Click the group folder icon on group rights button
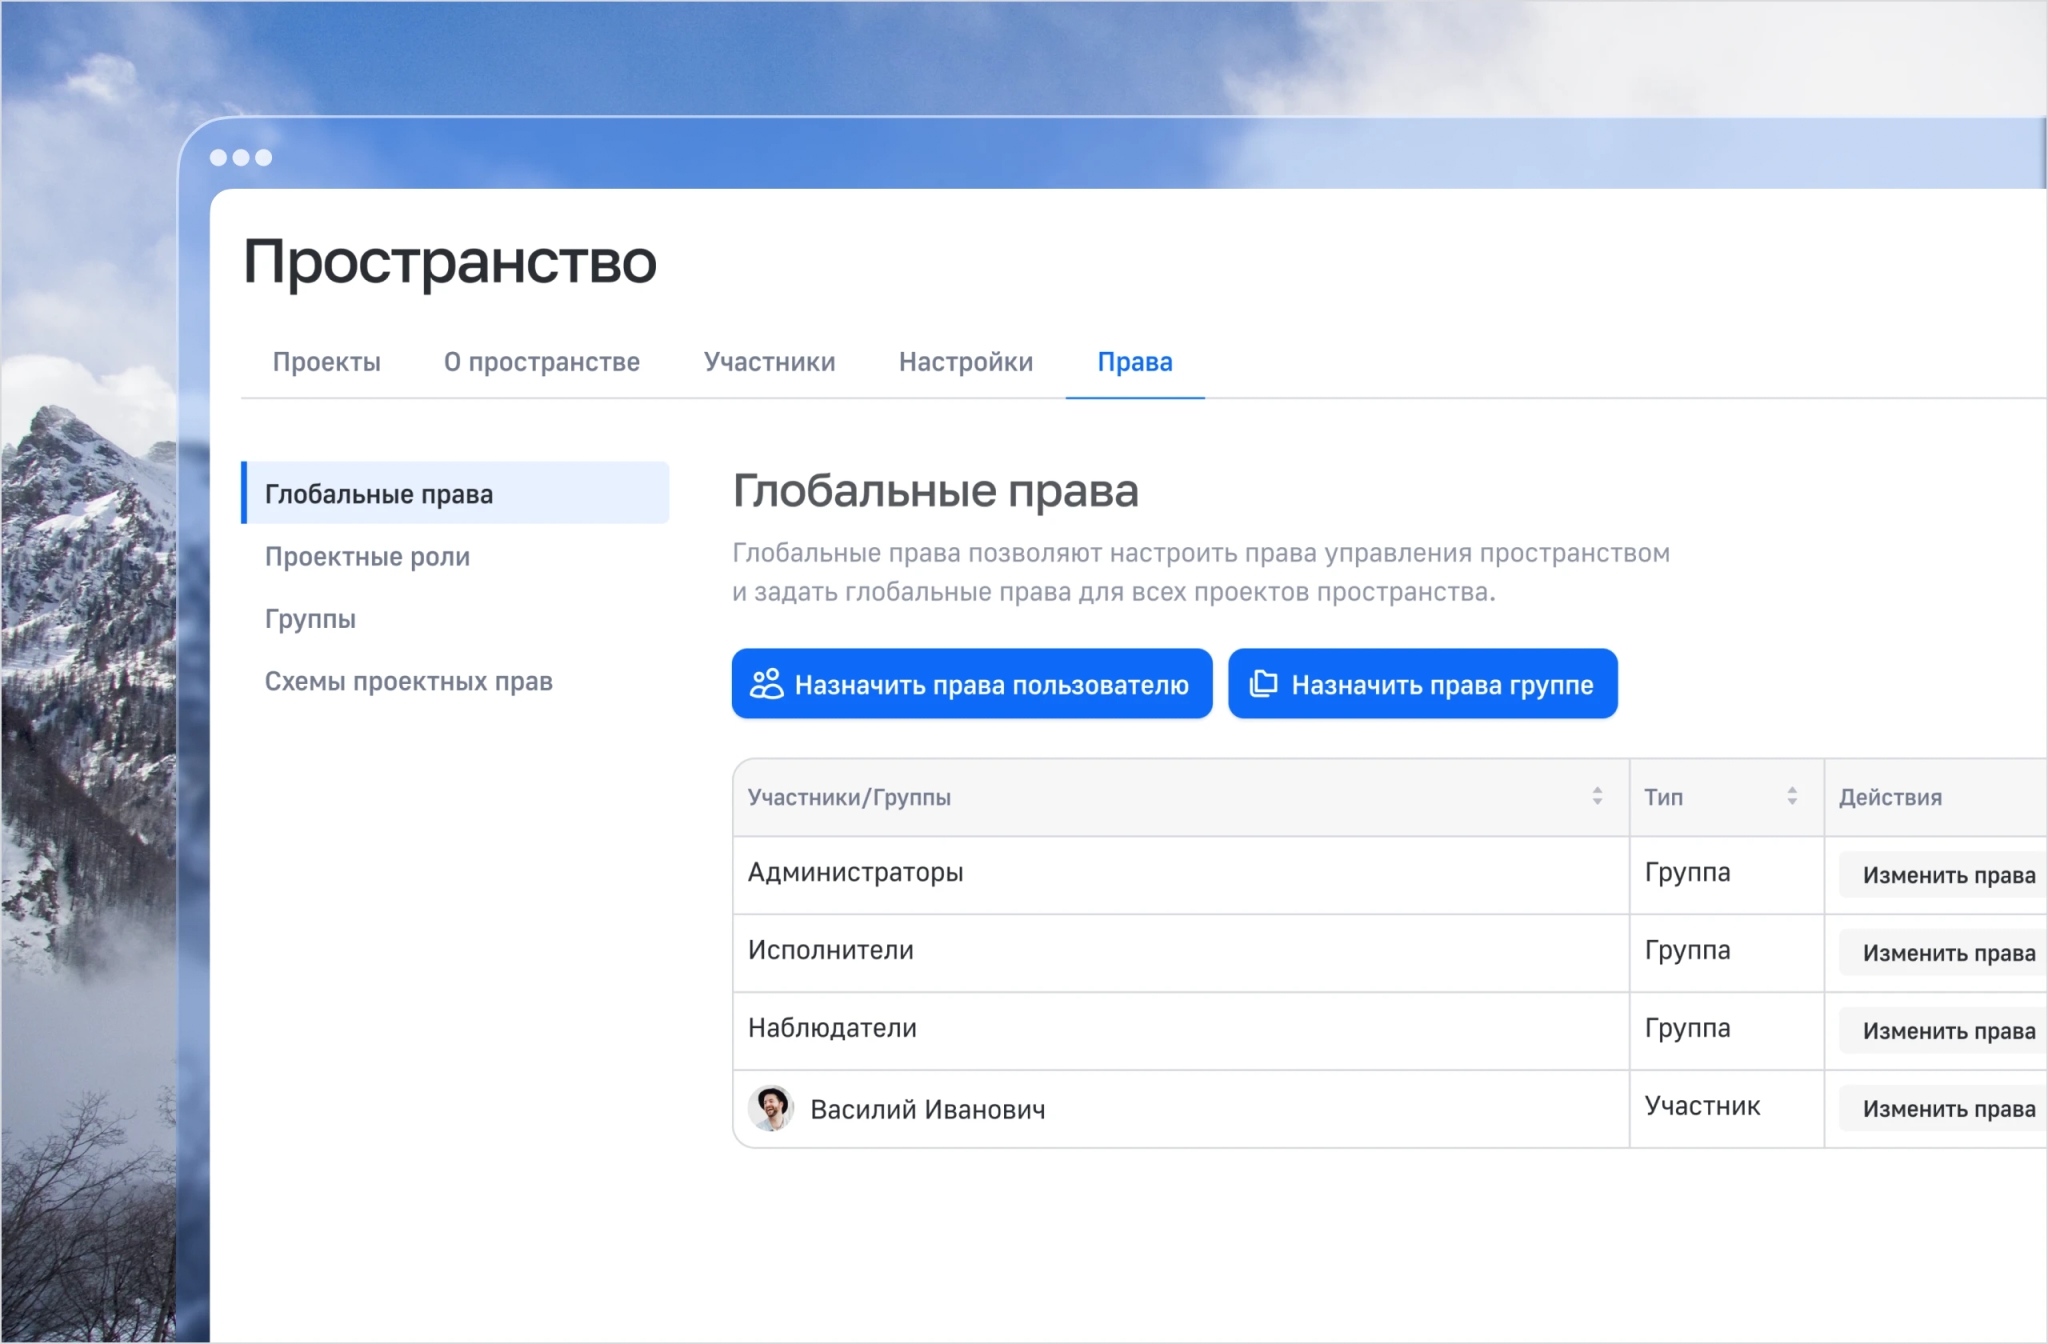Image resolution: width=2048 pixels, height=1344 pixels. [1262, 684]
